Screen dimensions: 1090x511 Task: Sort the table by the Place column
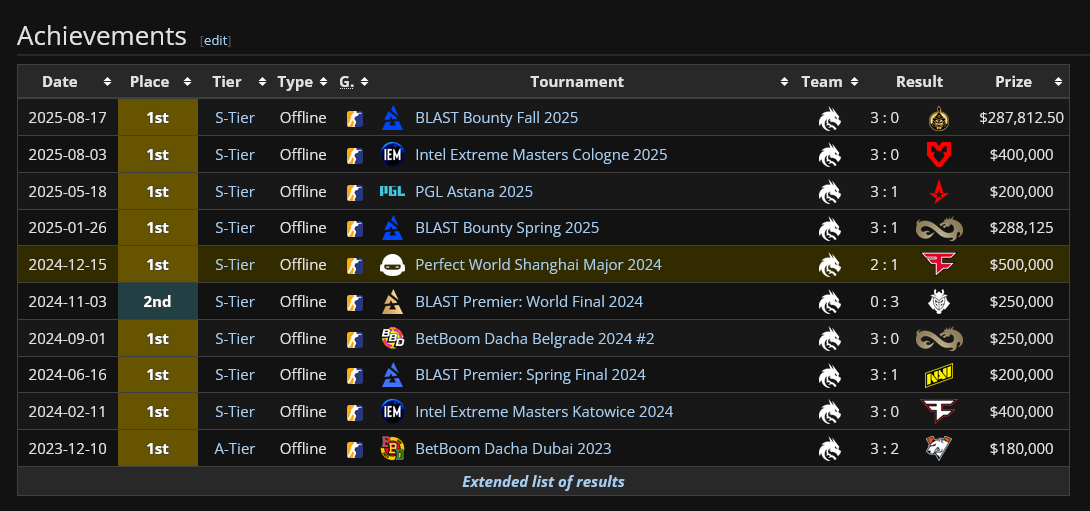pyautogui.click(x=157, y=82)
